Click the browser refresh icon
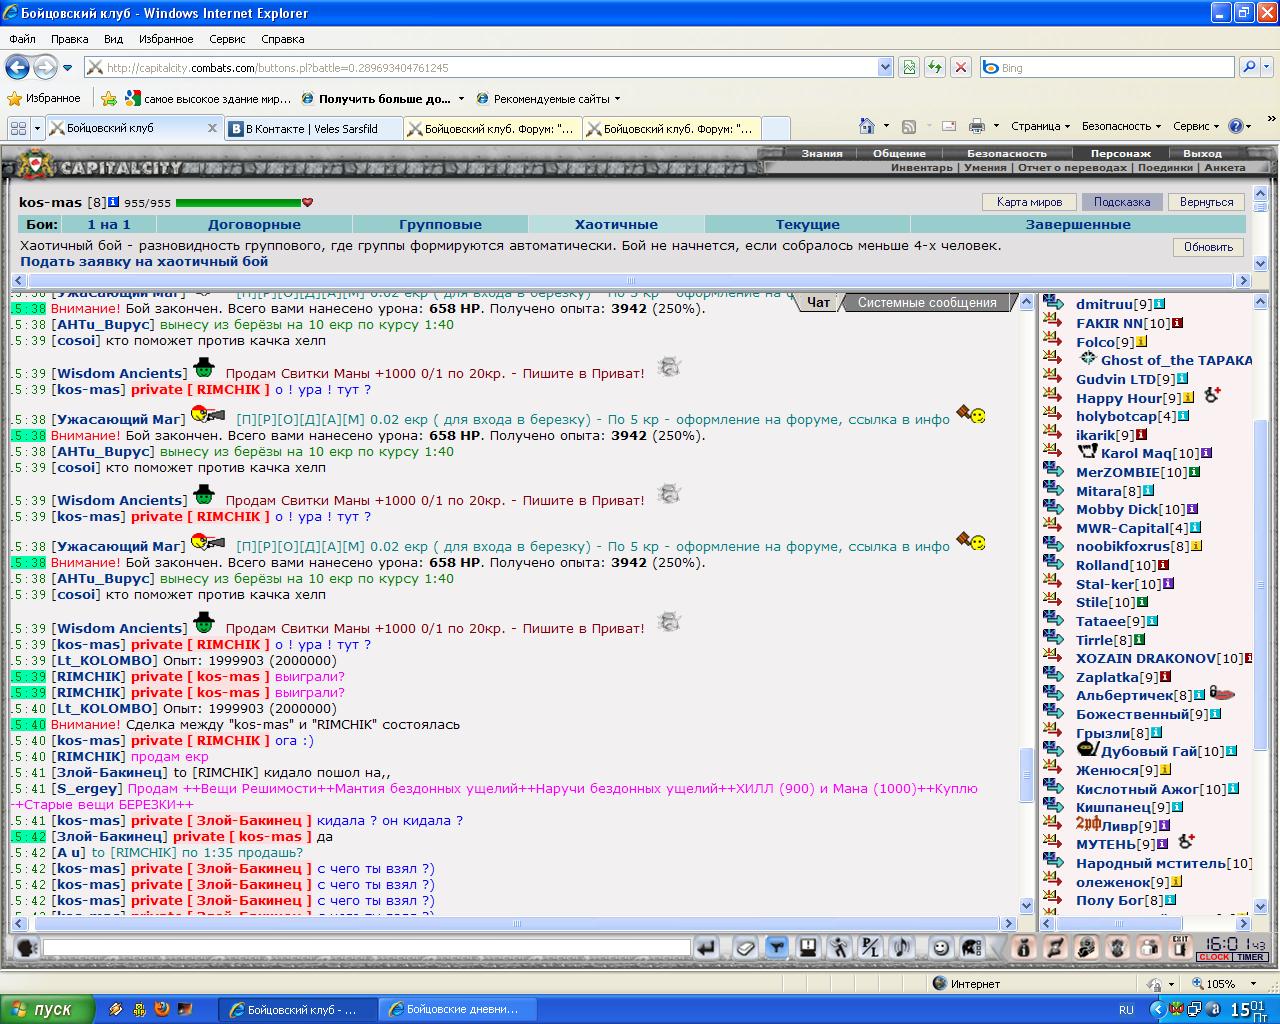This screenshot has width=1280, height=1024. [x=934, y=67]
